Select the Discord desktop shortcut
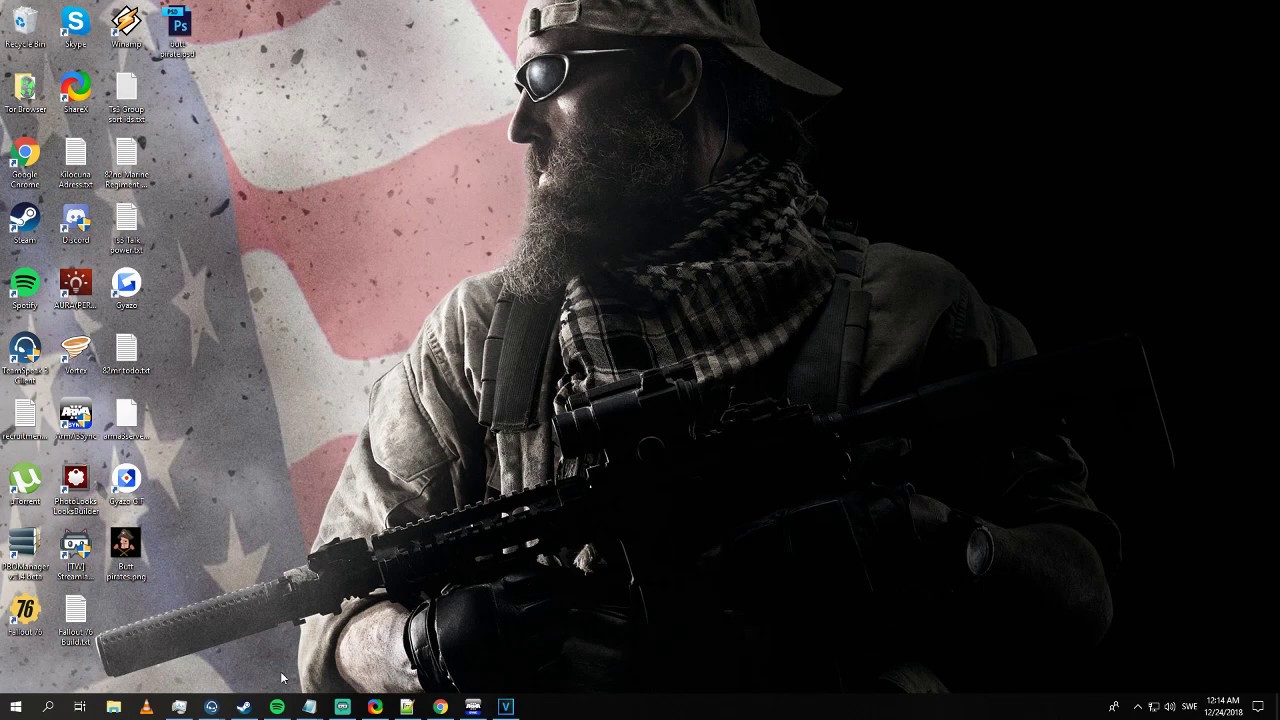The width and height of the screenshot is (1280, 720). (x=75, y=224)
